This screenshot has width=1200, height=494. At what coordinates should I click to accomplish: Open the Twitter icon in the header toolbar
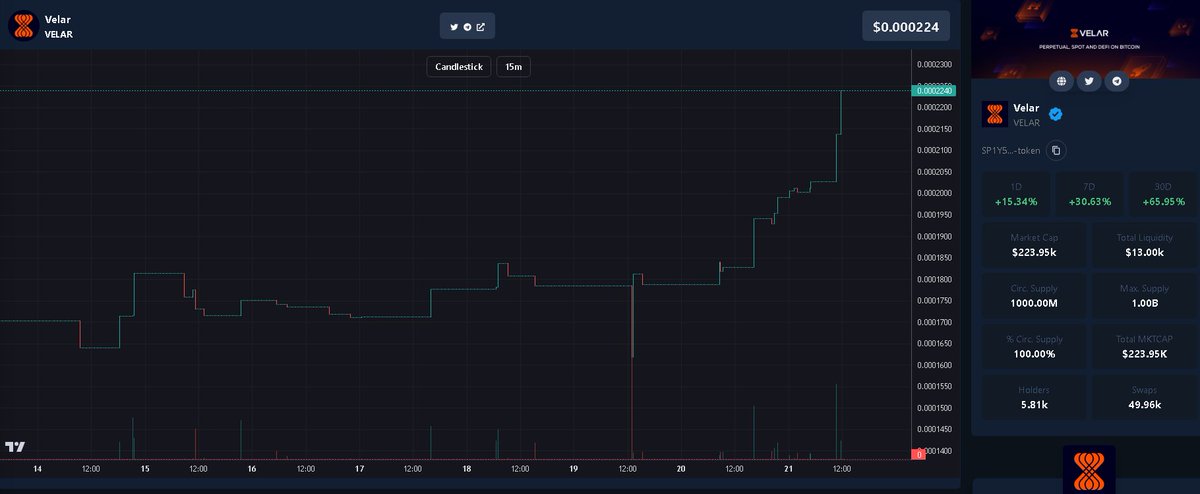(454, 27)
